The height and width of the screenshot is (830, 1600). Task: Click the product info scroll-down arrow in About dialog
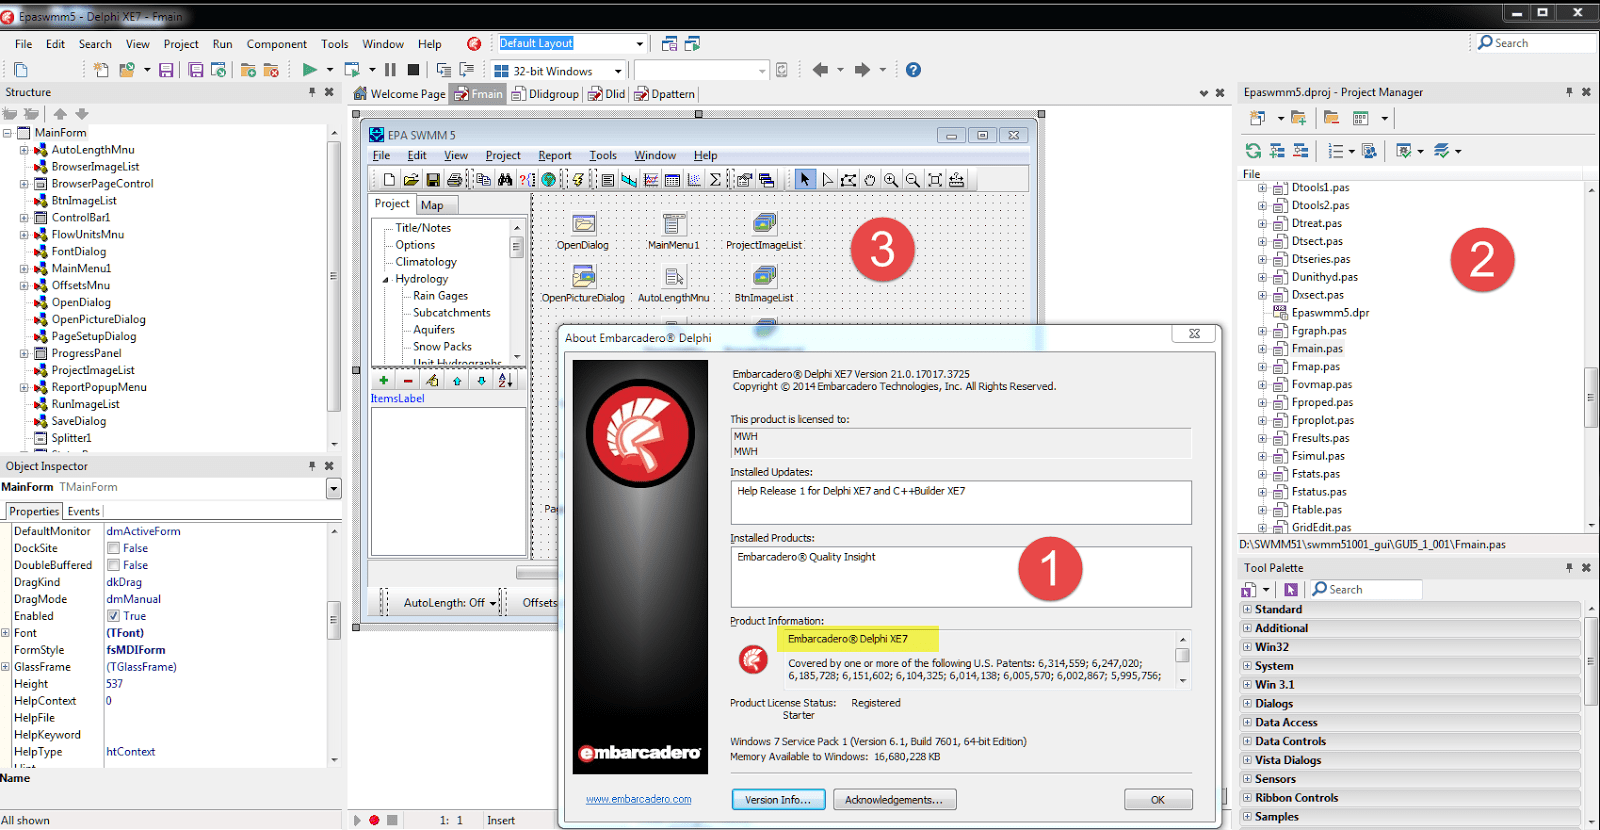pyautogui.click(x=1183, y=680)
